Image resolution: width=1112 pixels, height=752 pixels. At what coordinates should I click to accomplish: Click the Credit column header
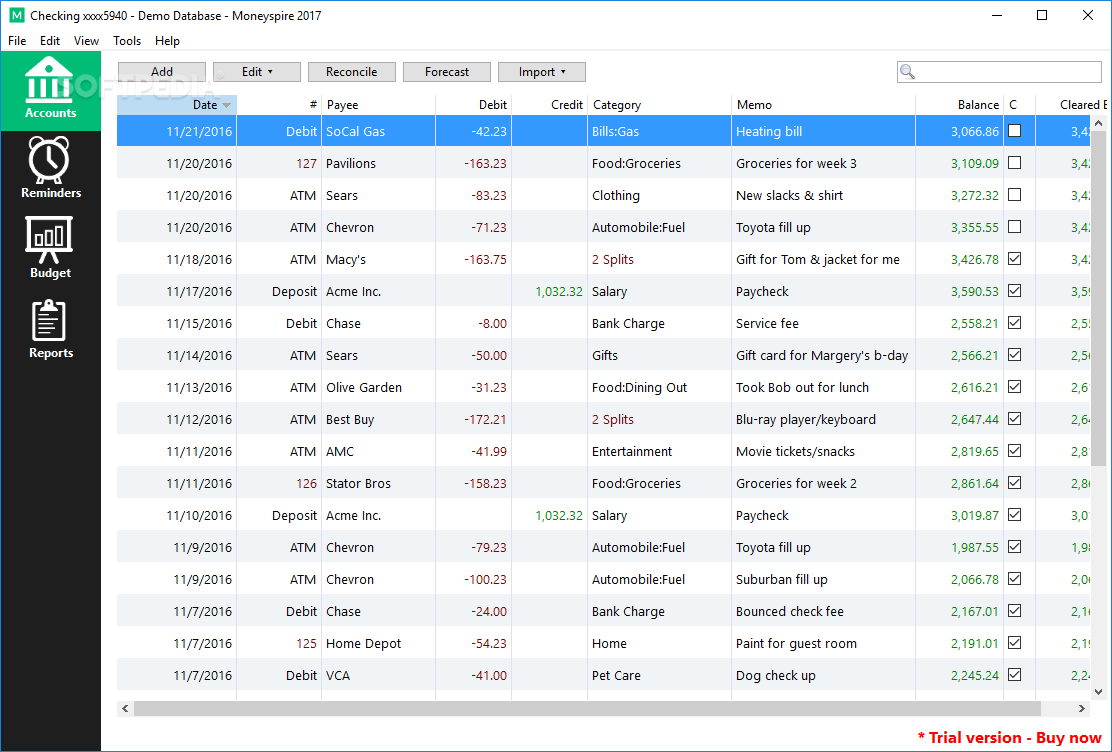pyautogui.click(x=550, y=104)
